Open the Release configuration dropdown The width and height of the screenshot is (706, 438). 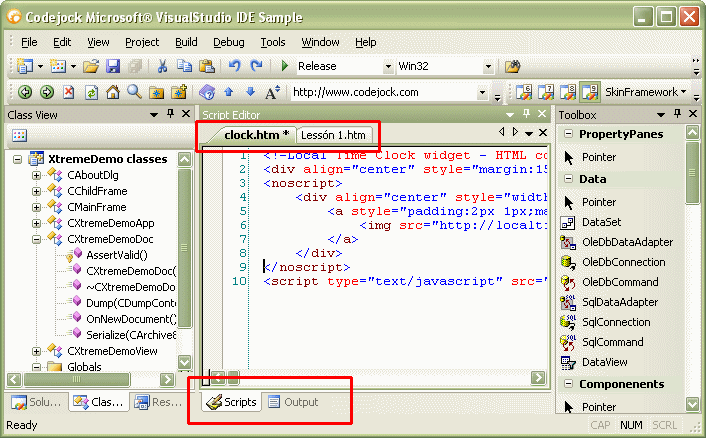click(388, 67)
